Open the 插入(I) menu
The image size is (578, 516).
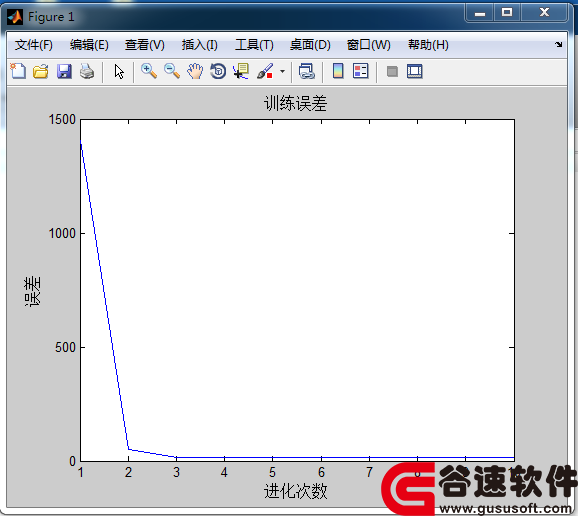tap(199, 45)
